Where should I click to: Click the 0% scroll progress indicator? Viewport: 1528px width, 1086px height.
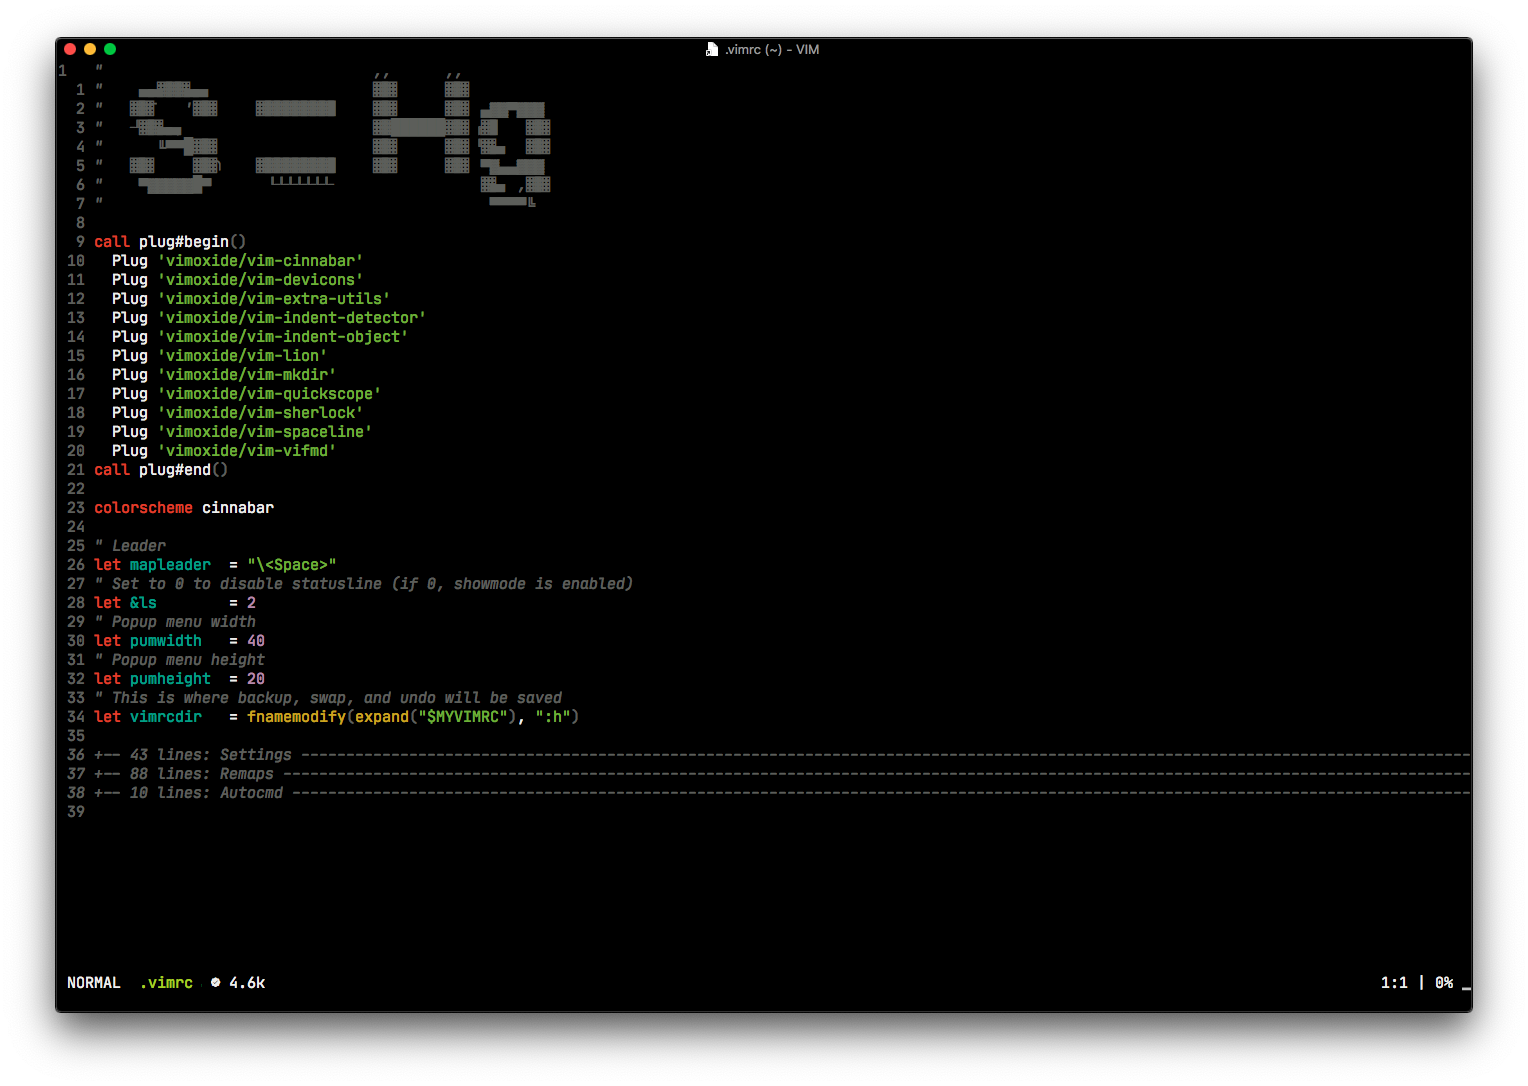1443,983
